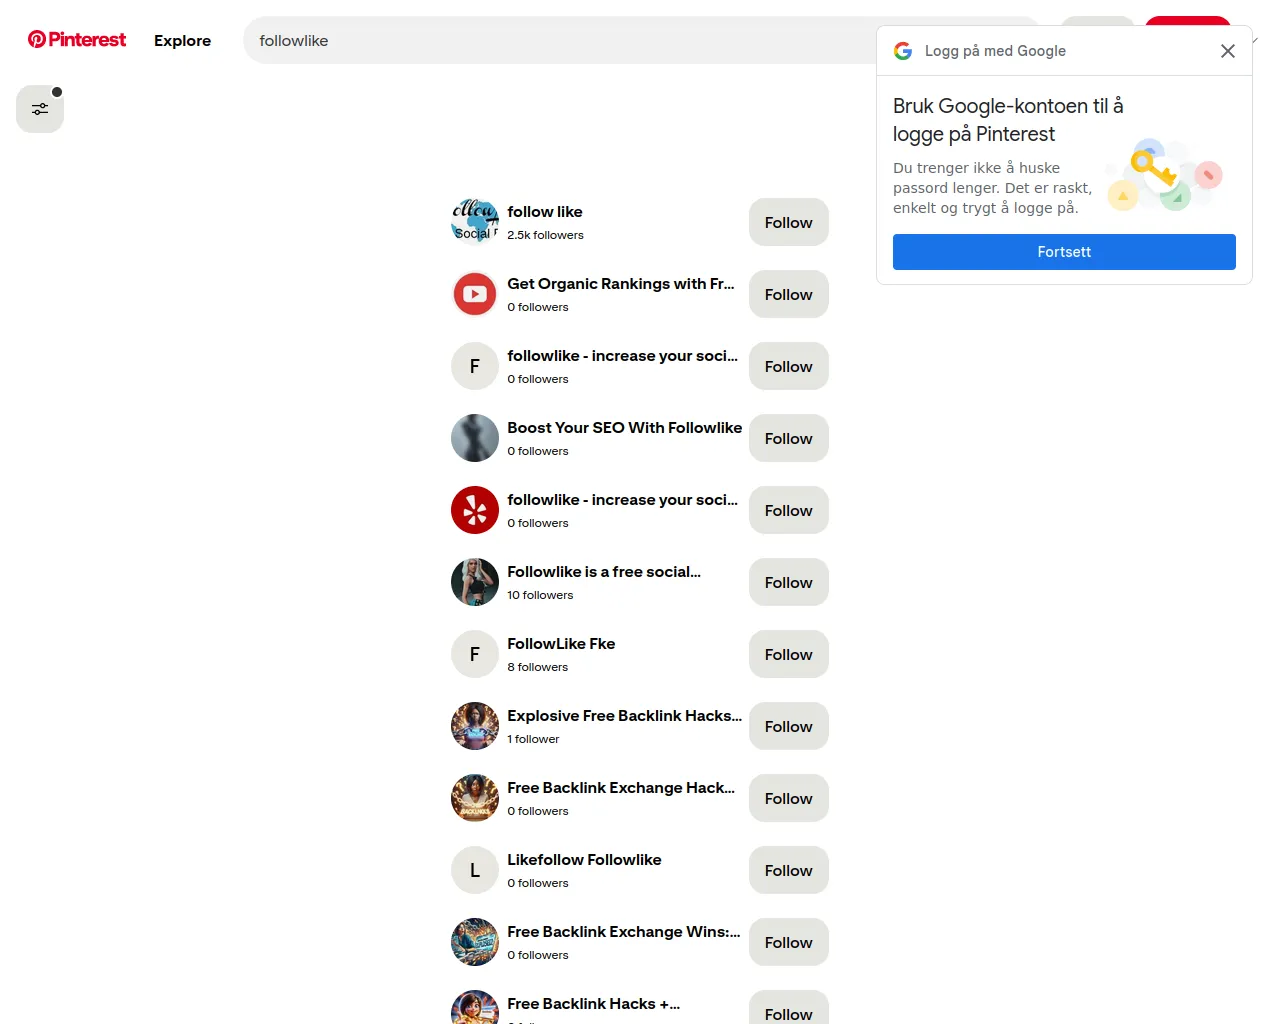1280x1024 pixels.
Task: Open the Pinterest home logo
Action: (x=77, y=40)
